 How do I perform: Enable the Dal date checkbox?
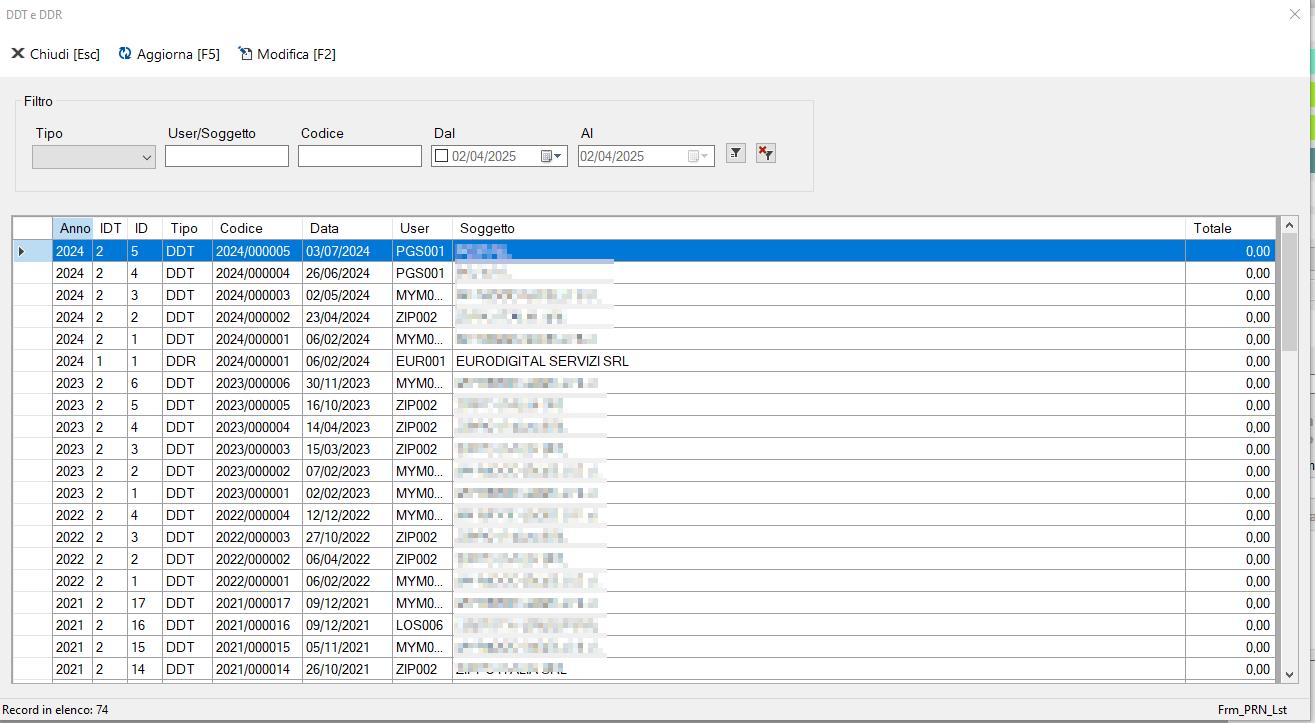pos(441,156)
